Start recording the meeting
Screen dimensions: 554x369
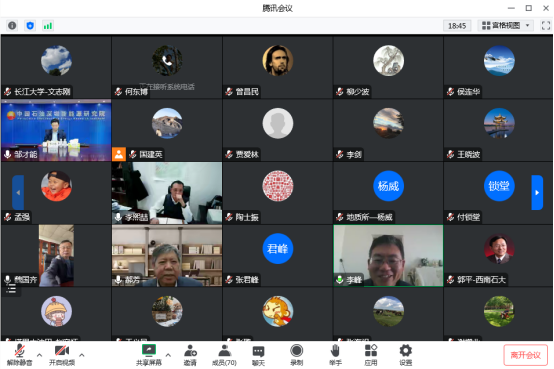click(296, 355)
